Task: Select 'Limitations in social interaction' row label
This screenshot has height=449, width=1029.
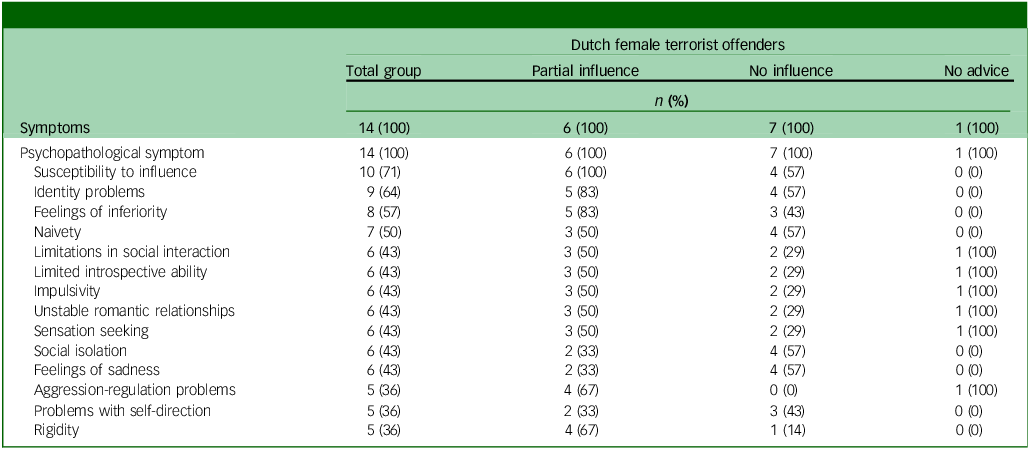Action: pos(131,251)
